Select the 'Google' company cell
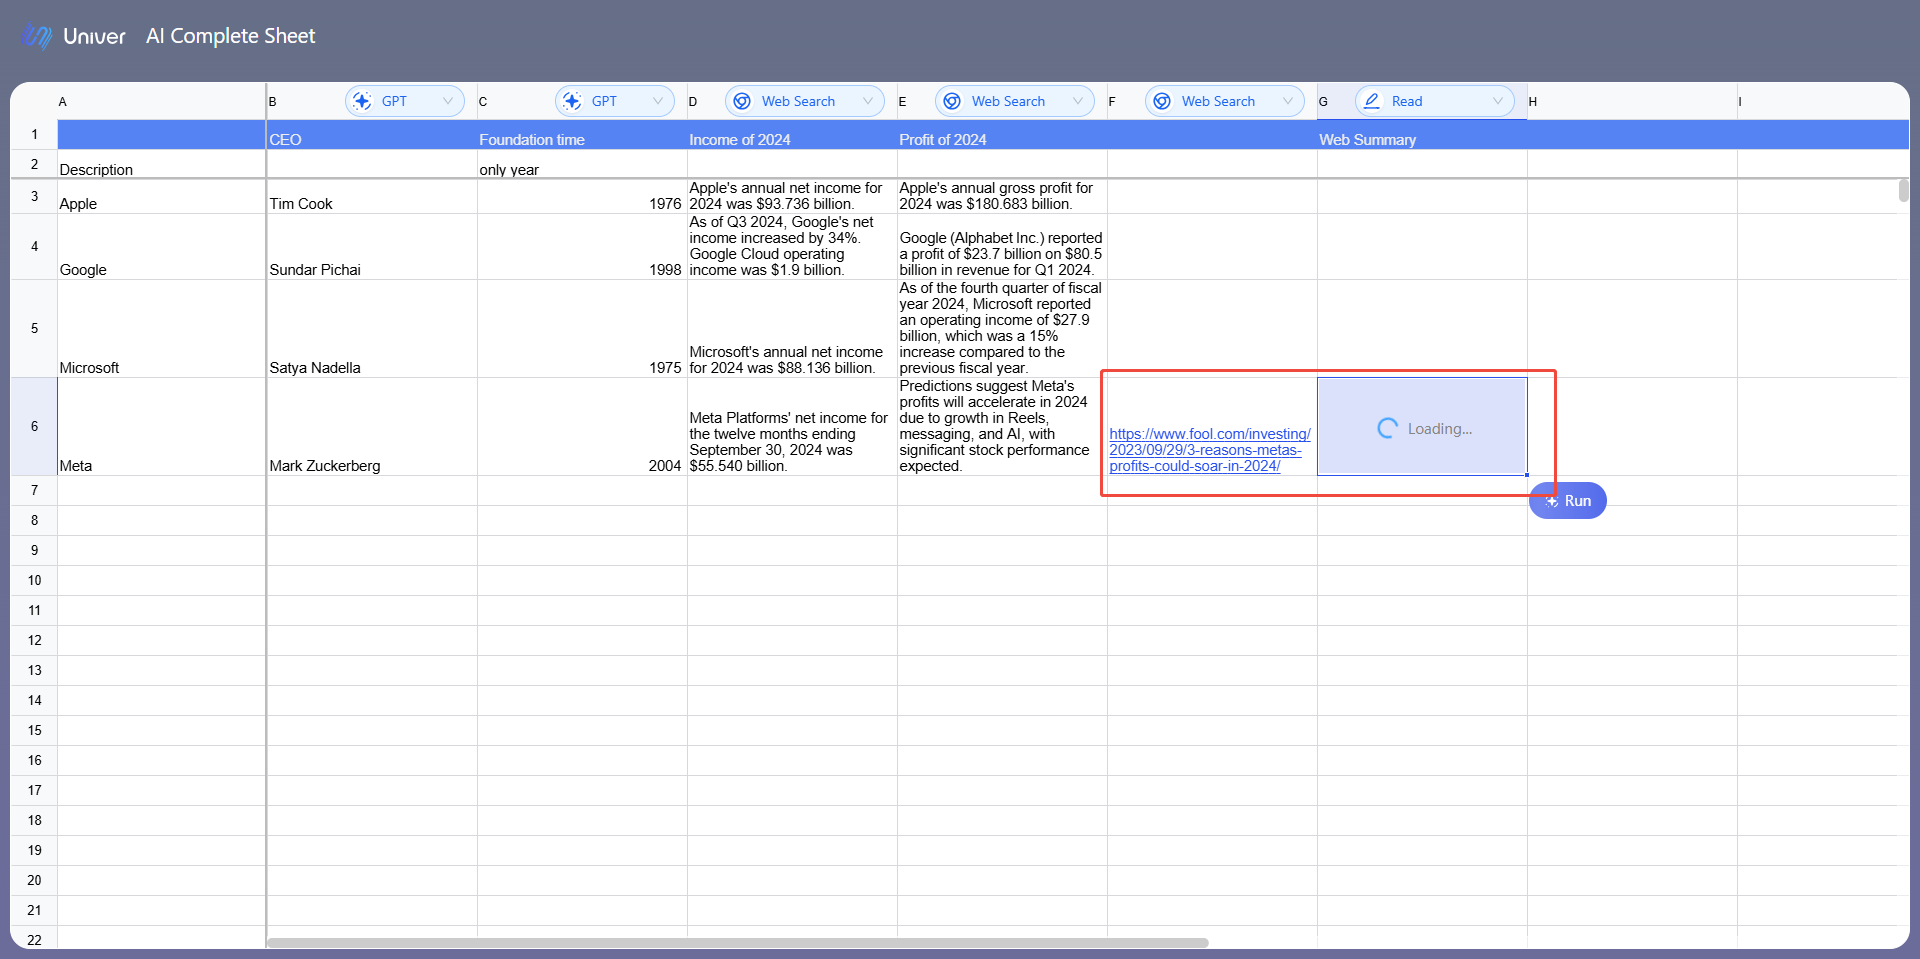1920x959 pixels. pos(161,247)
